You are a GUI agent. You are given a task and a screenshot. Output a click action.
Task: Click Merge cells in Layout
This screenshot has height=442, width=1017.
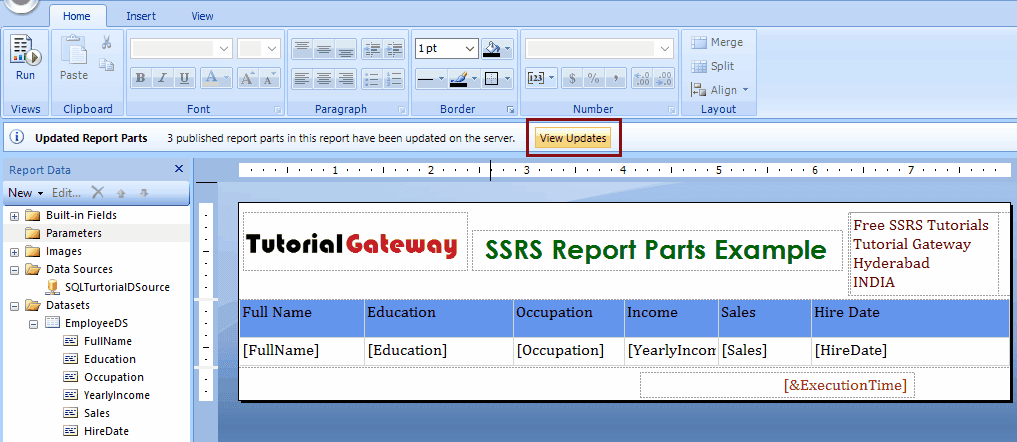pyautogui.click(x=717, y=42)
